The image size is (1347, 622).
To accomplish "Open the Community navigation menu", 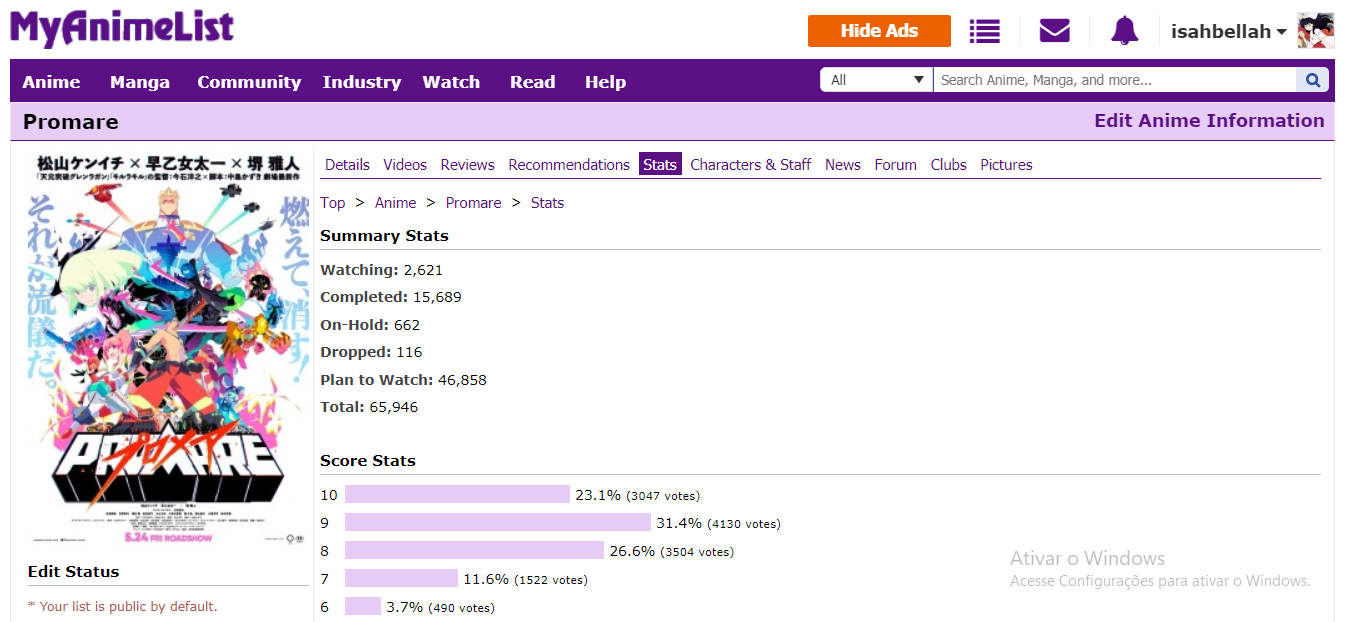I will point(249,82).
